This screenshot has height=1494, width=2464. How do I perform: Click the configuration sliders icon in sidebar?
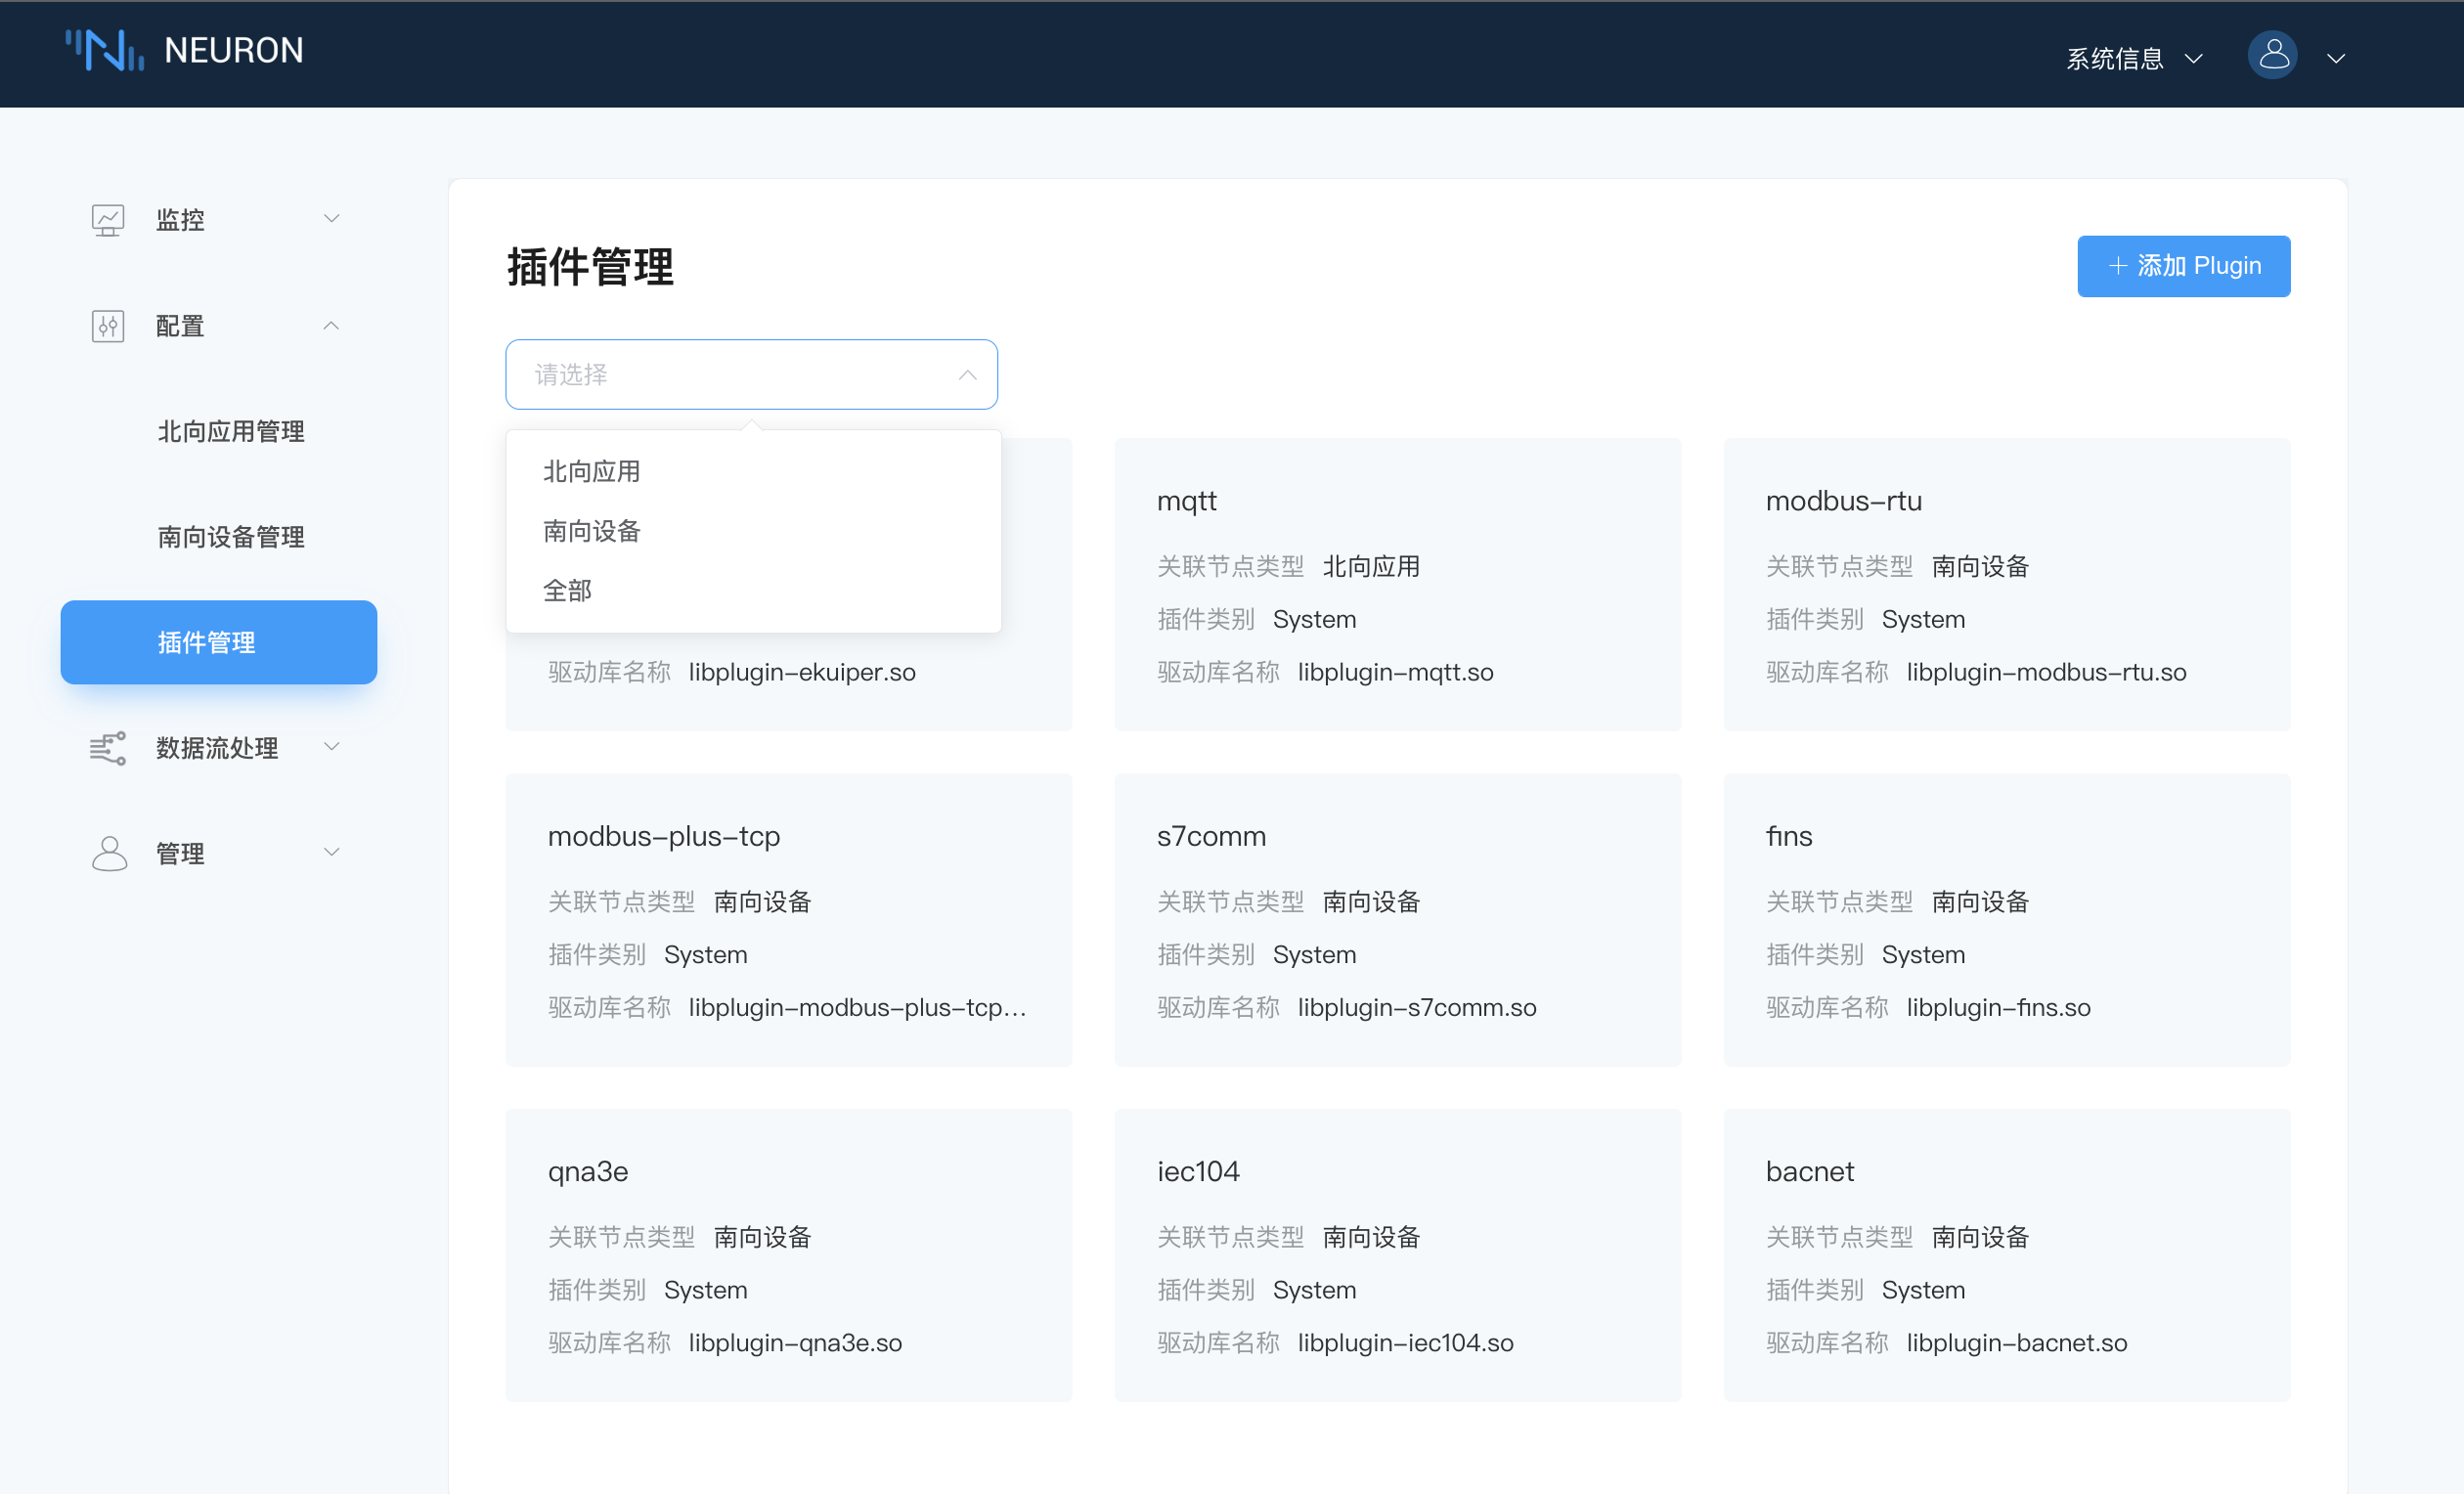tap(108, 326)
